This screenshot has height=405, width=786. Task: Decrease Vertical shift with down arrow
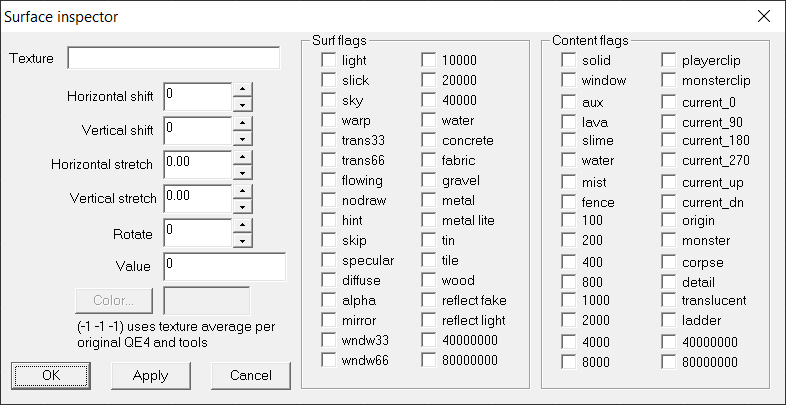click(242, 138)
